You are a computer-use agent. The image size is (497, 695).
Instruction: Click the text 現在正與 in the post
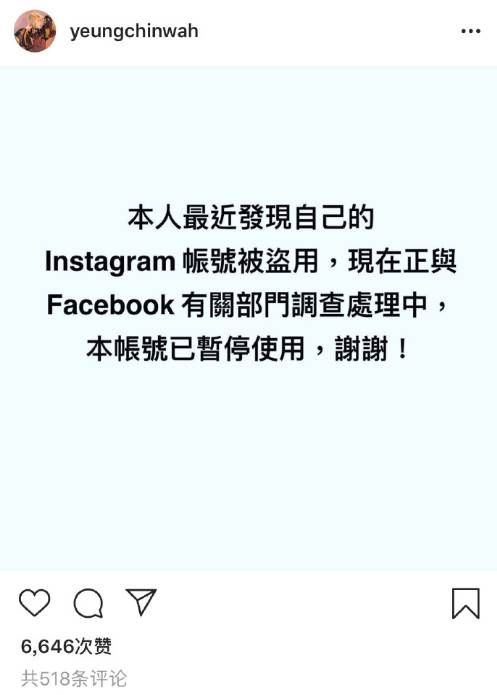tap(402, 262)
